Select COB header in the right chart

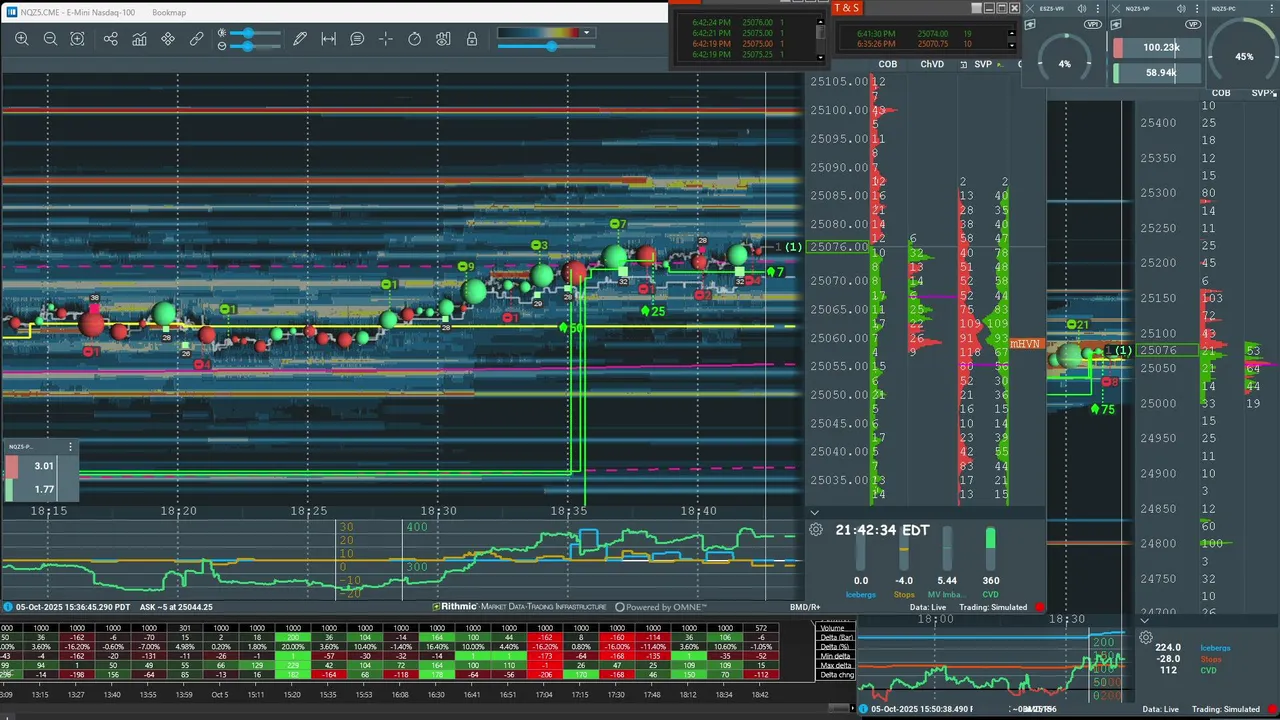[x=1221, y=93]
